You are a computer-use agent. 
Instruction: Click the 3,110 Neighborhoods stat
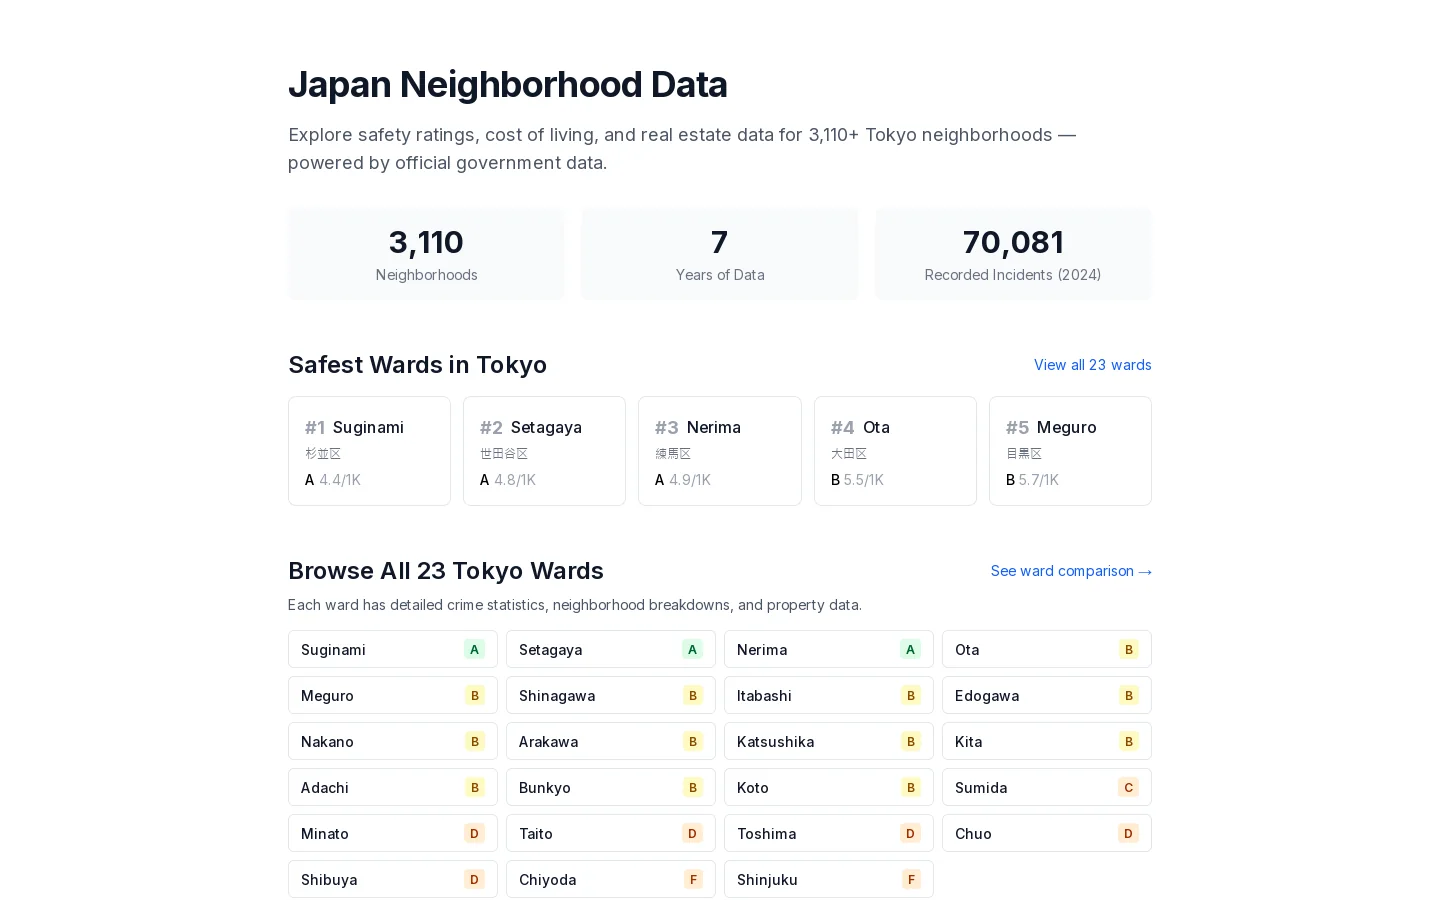point(426,254)
